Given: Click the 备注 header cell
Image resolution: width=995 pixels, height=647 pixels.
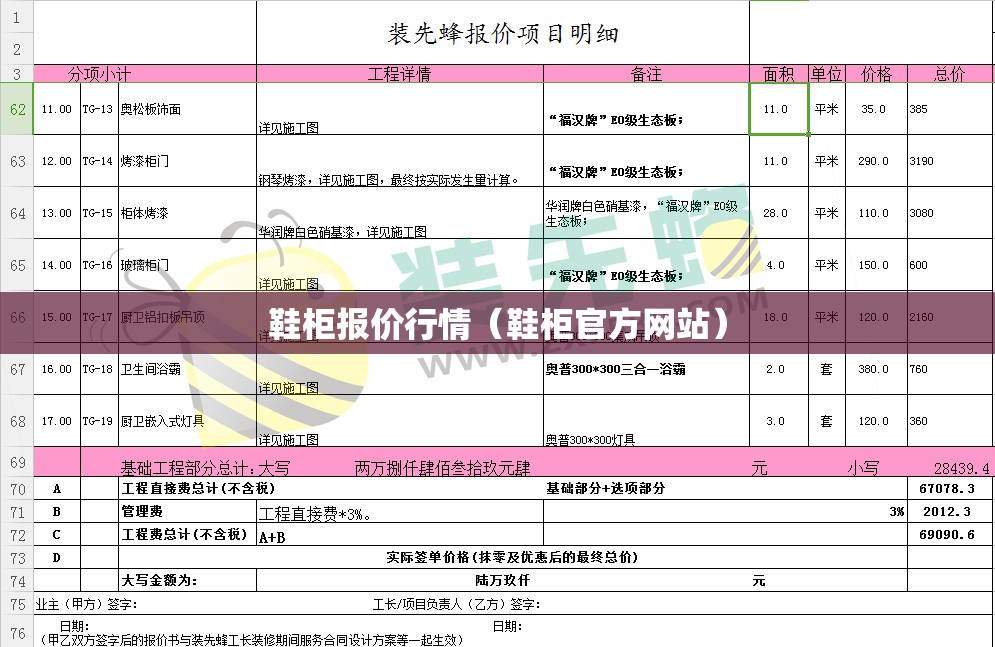Looking at the screenshot, I should coord(646,74).
